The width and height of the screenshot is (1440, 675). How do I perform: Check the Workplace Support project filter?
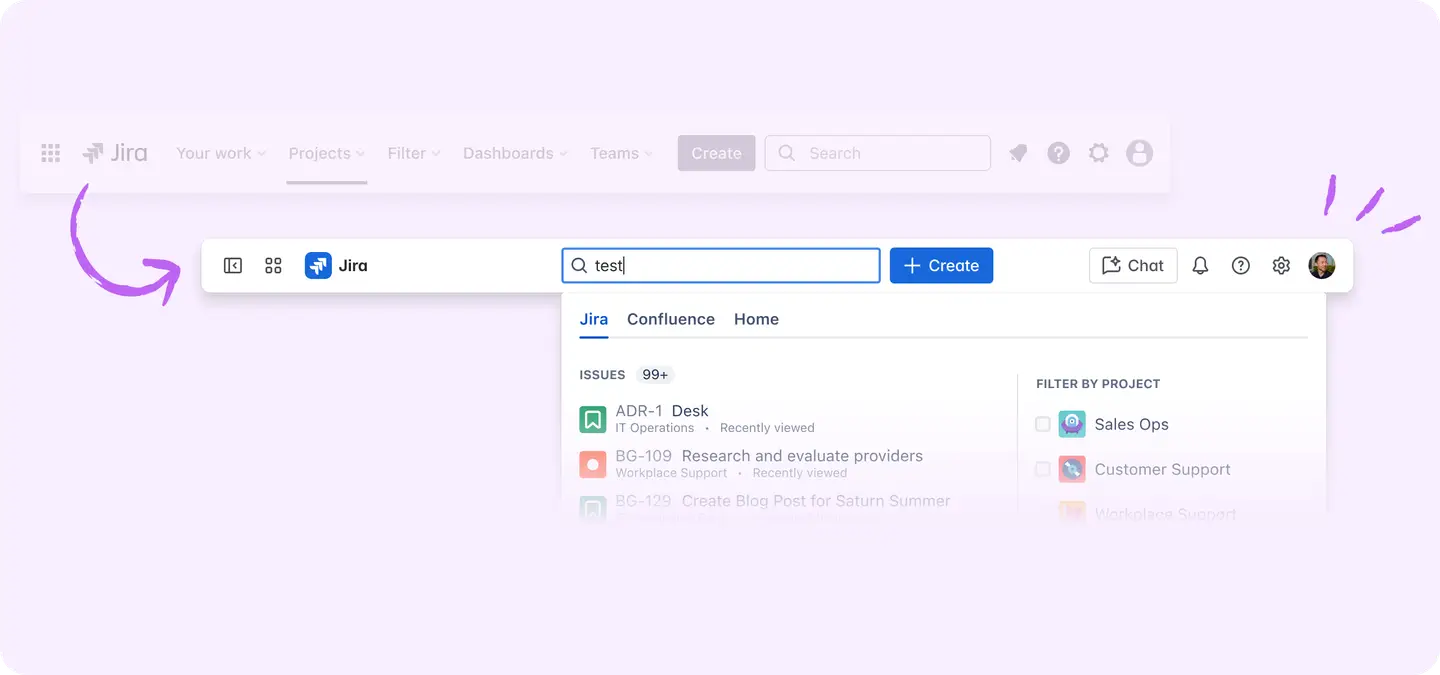(1042, 512)
